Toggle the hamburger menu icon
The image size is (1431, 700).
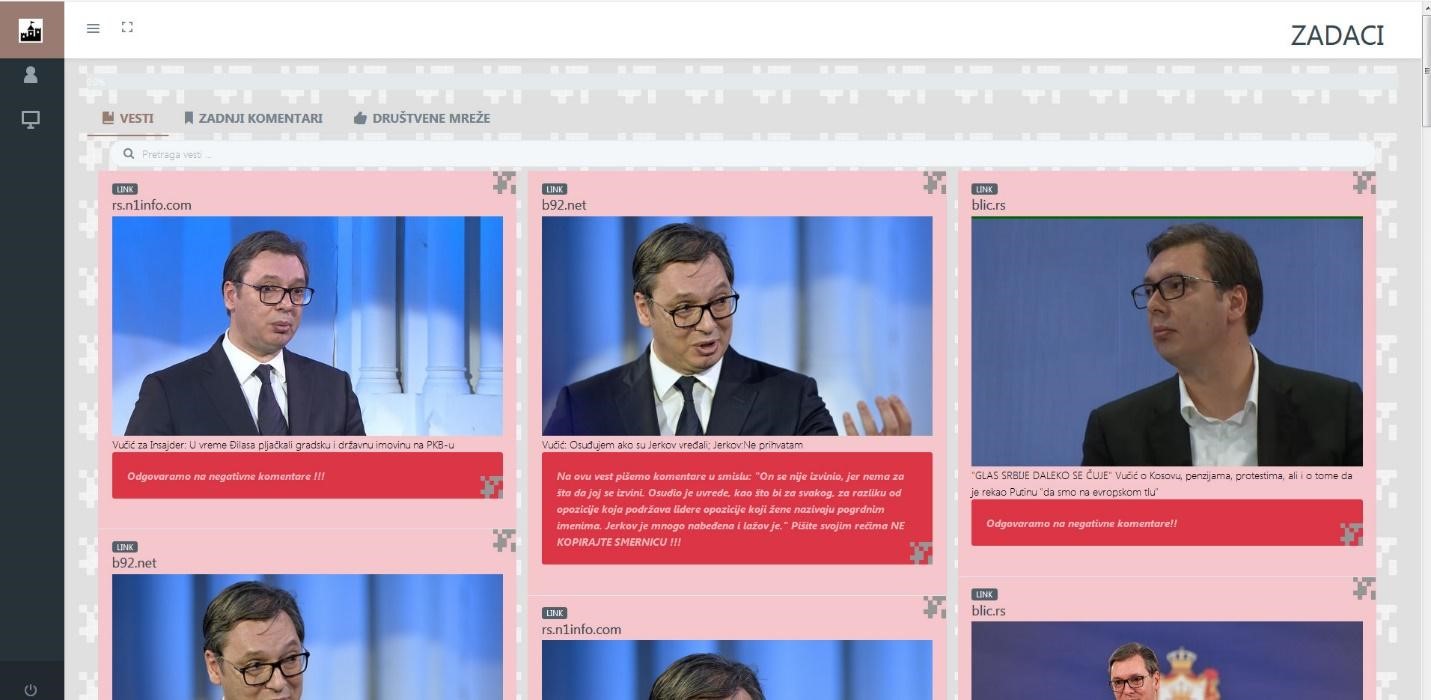(x=93, y=28)
